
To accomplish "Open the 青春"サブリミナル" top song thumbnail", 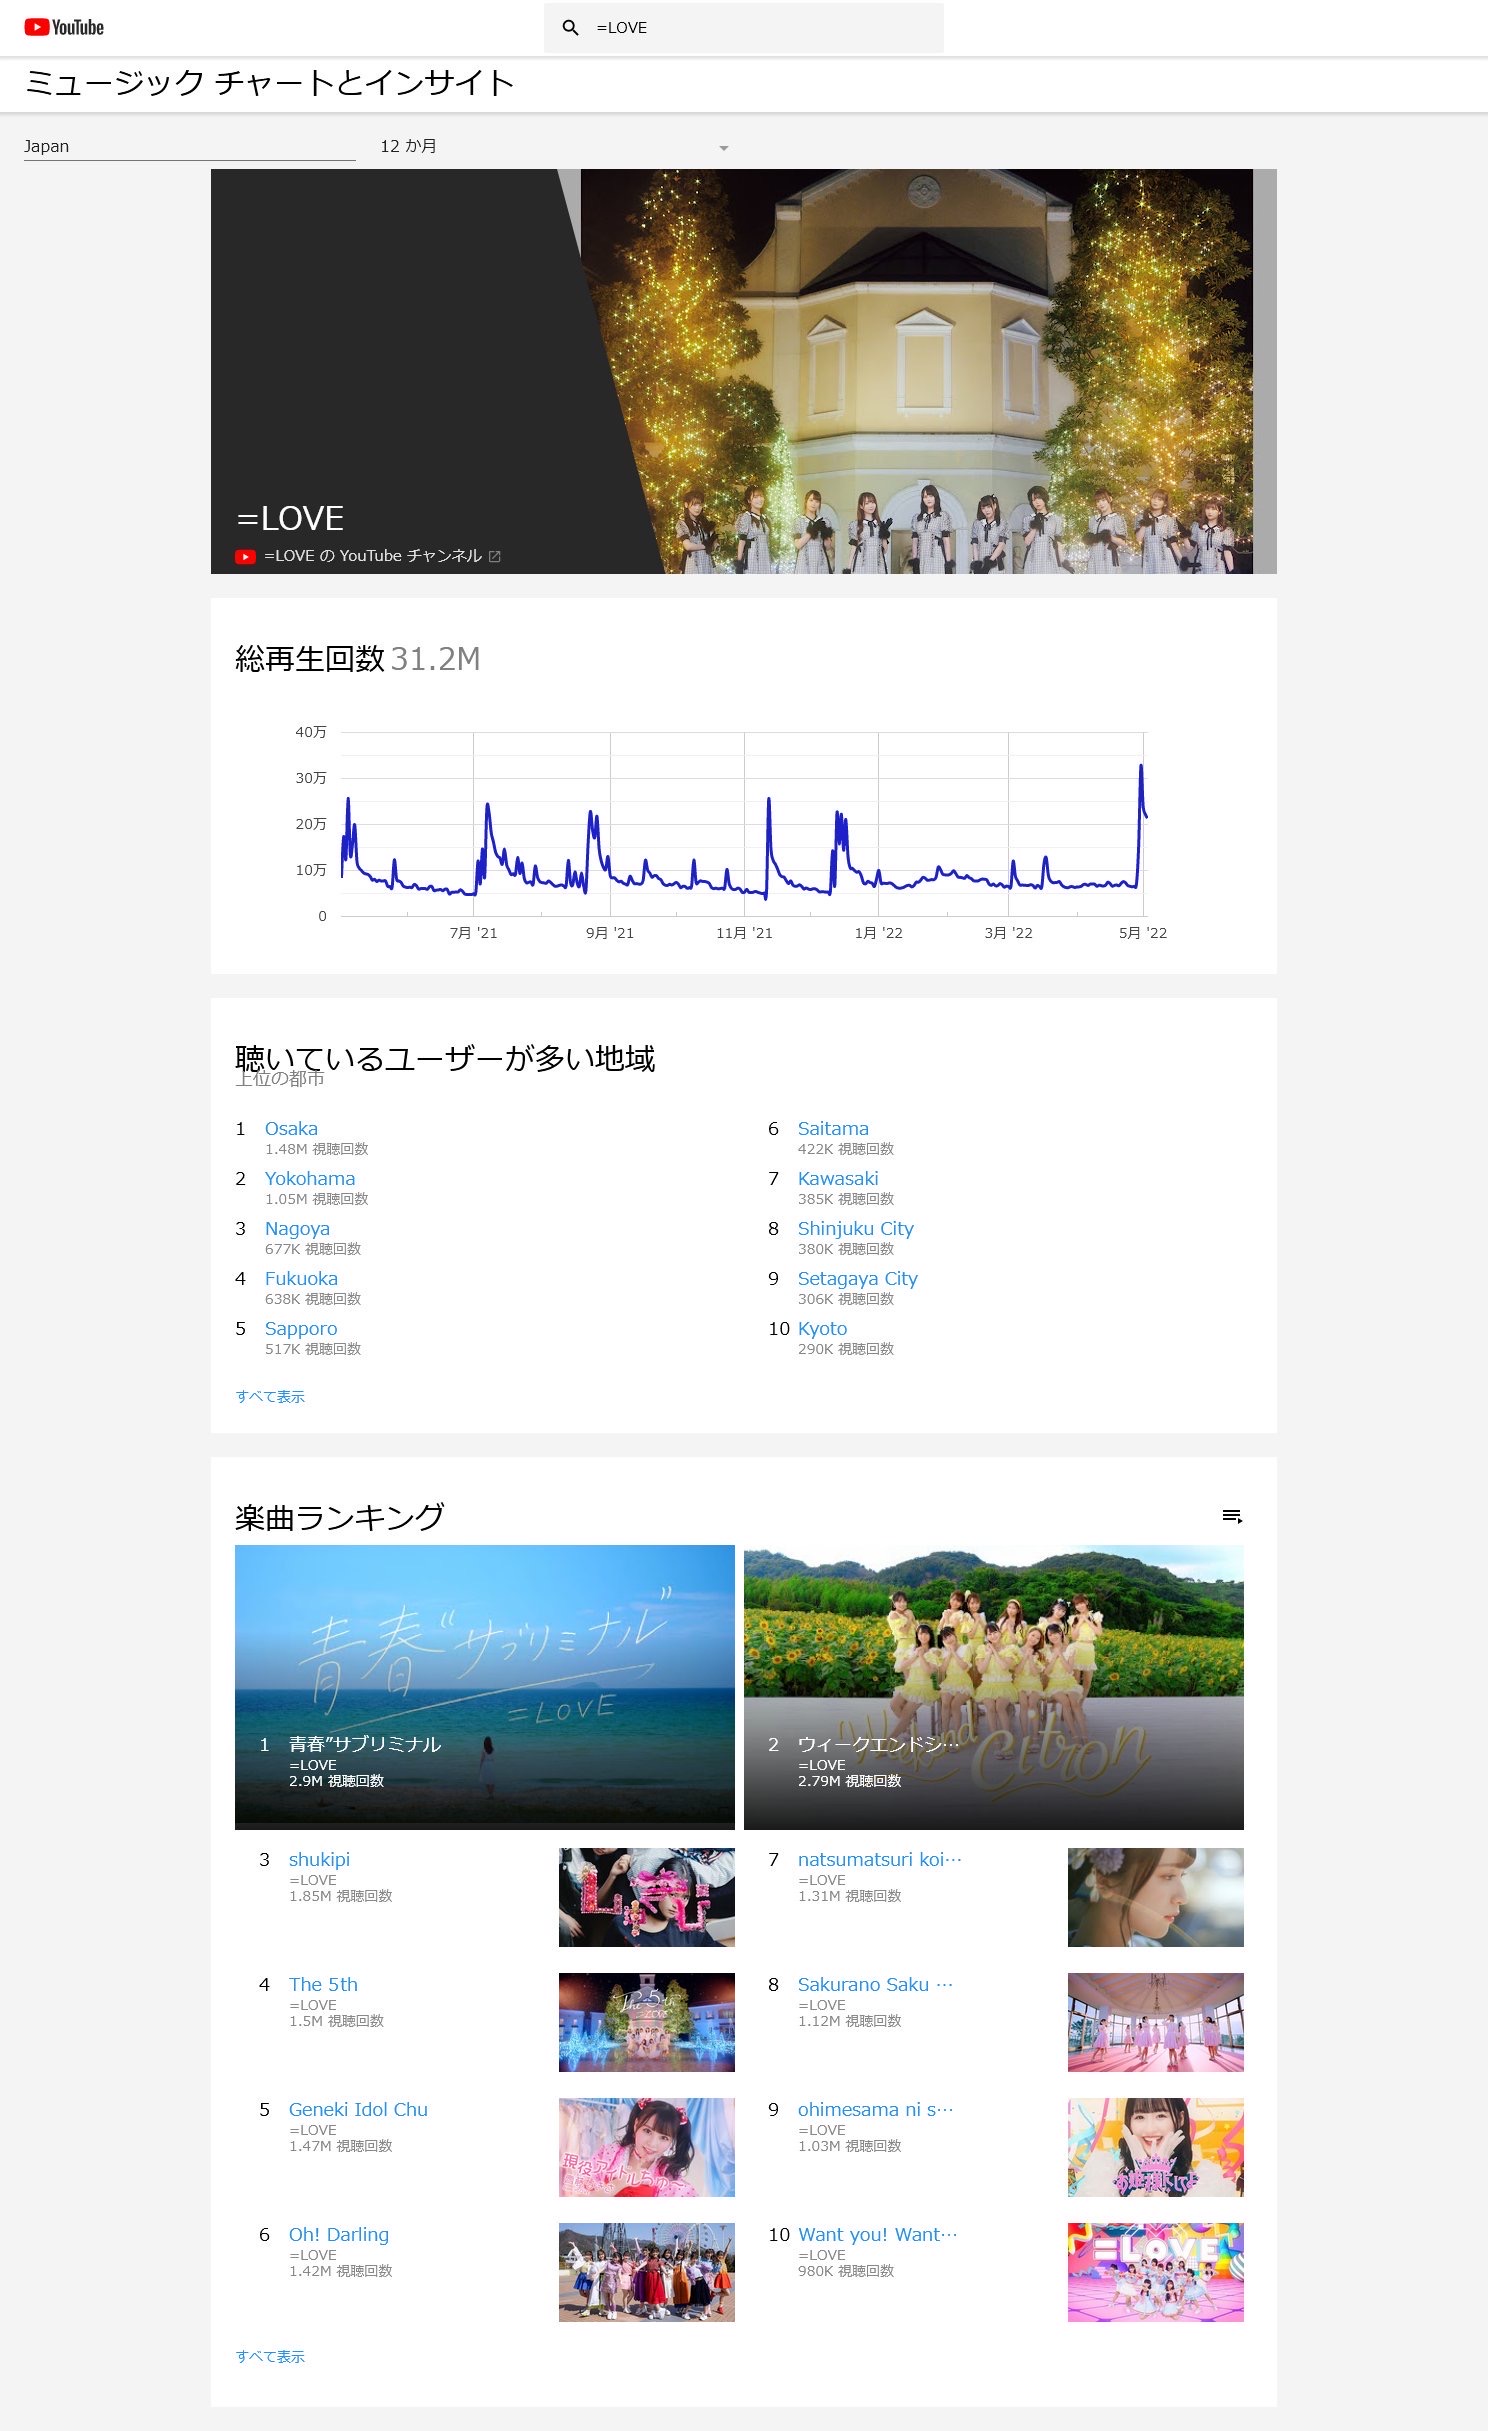I will [x=484, y=1686].
